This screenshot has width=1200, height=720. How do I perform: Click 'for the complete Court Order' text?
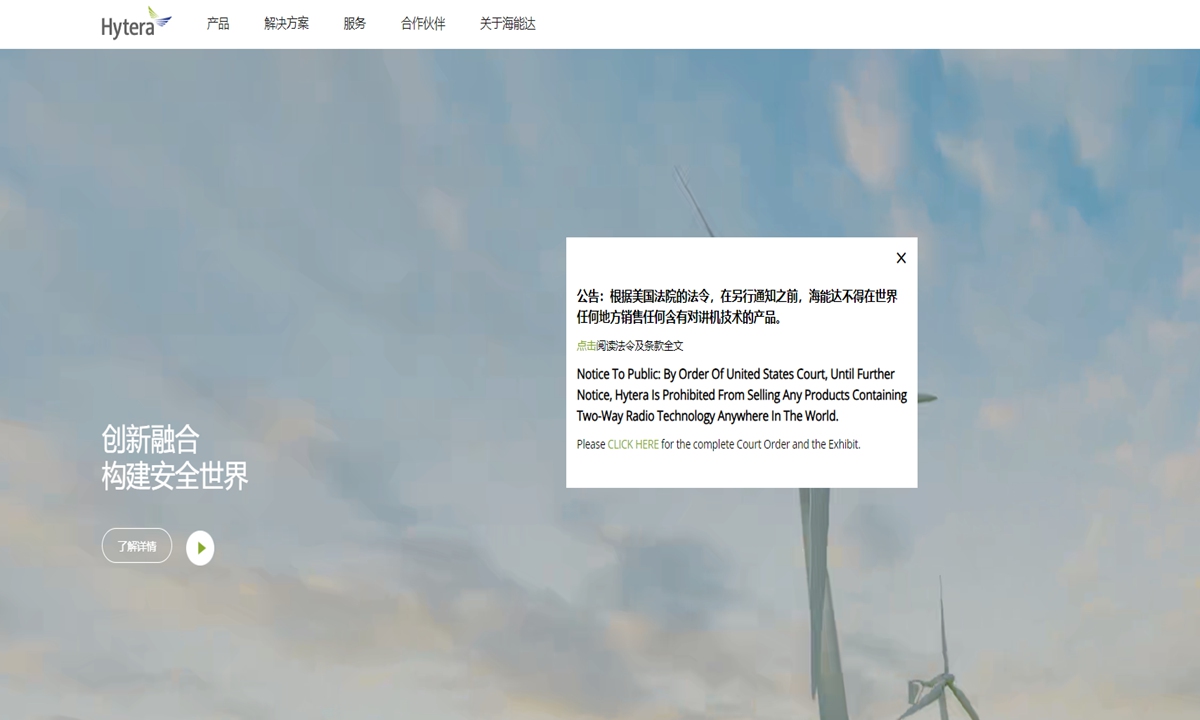coord(760,445)
